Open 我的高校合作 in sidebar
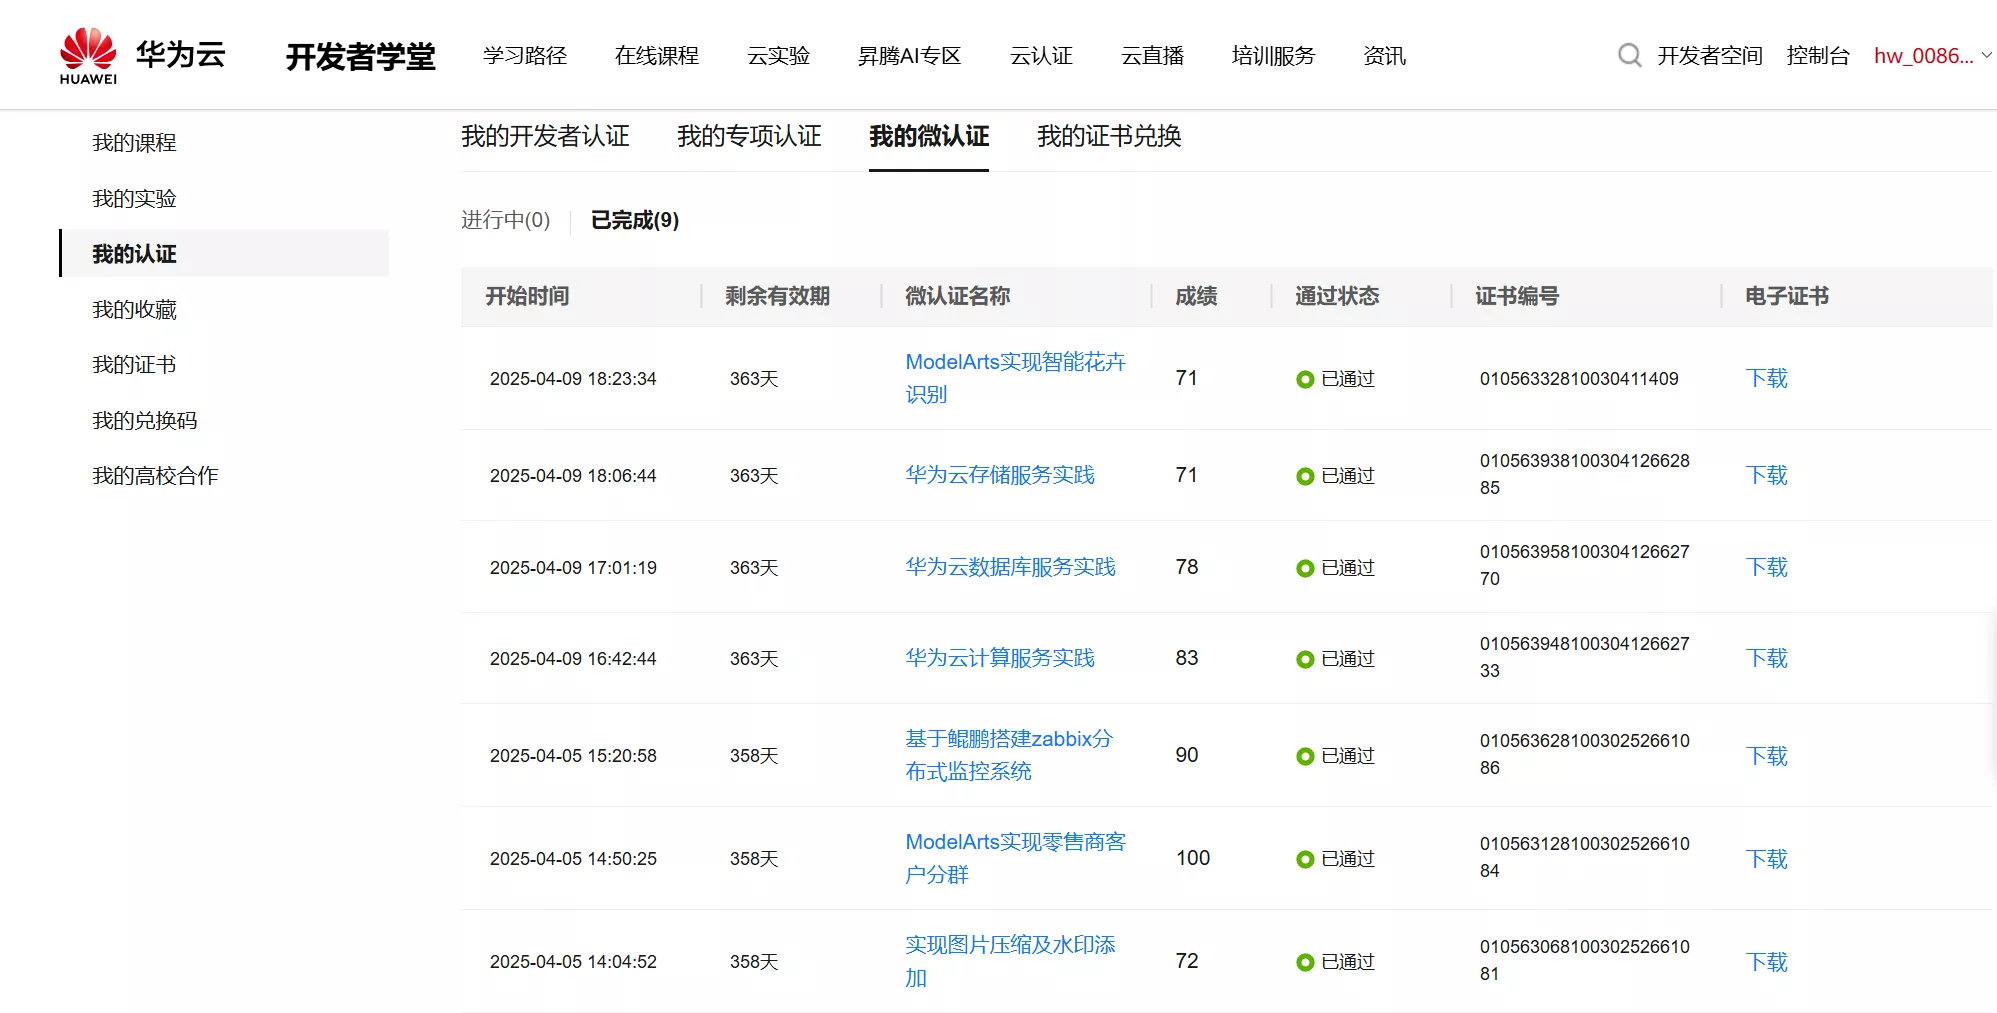1997x1013 pixels. (x=155, y=476)
